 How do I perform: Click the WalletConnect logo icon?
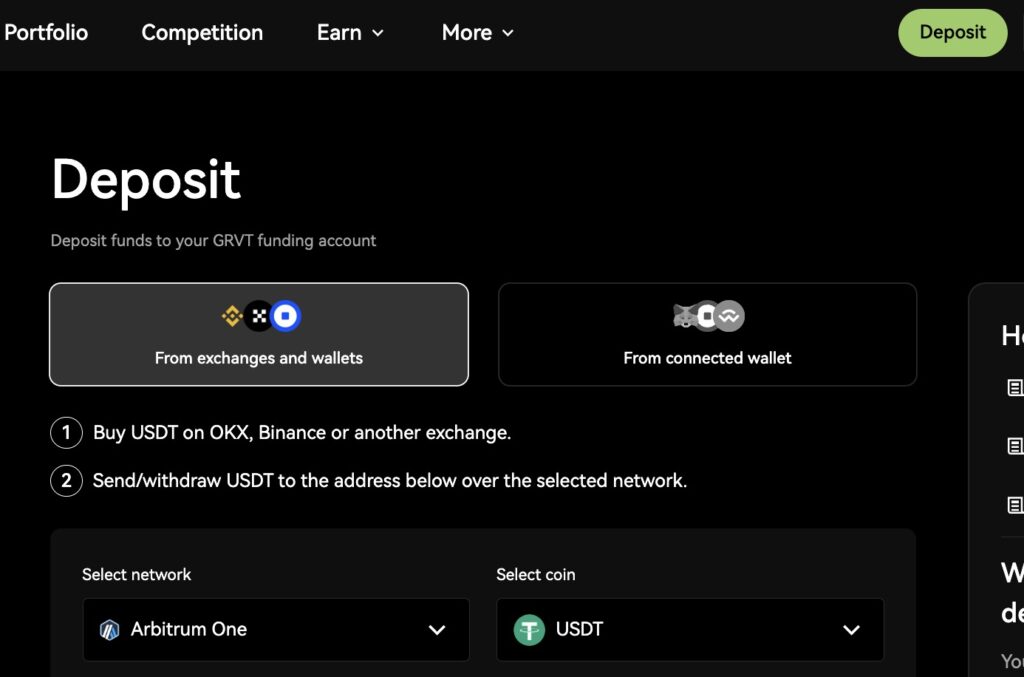coord(730,316)
